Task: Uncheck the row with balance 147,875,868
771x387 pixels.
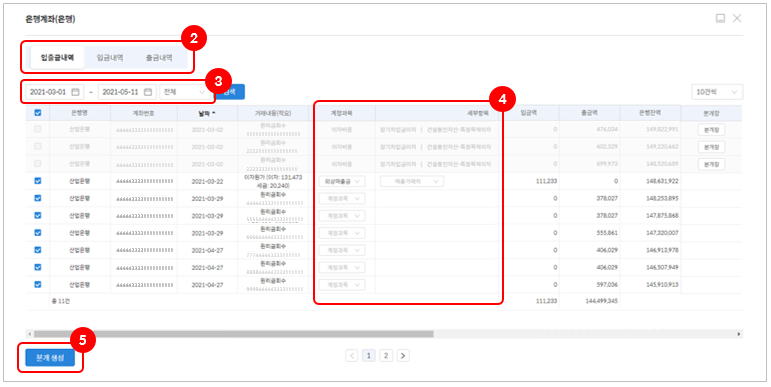Action: click(38, 215)
